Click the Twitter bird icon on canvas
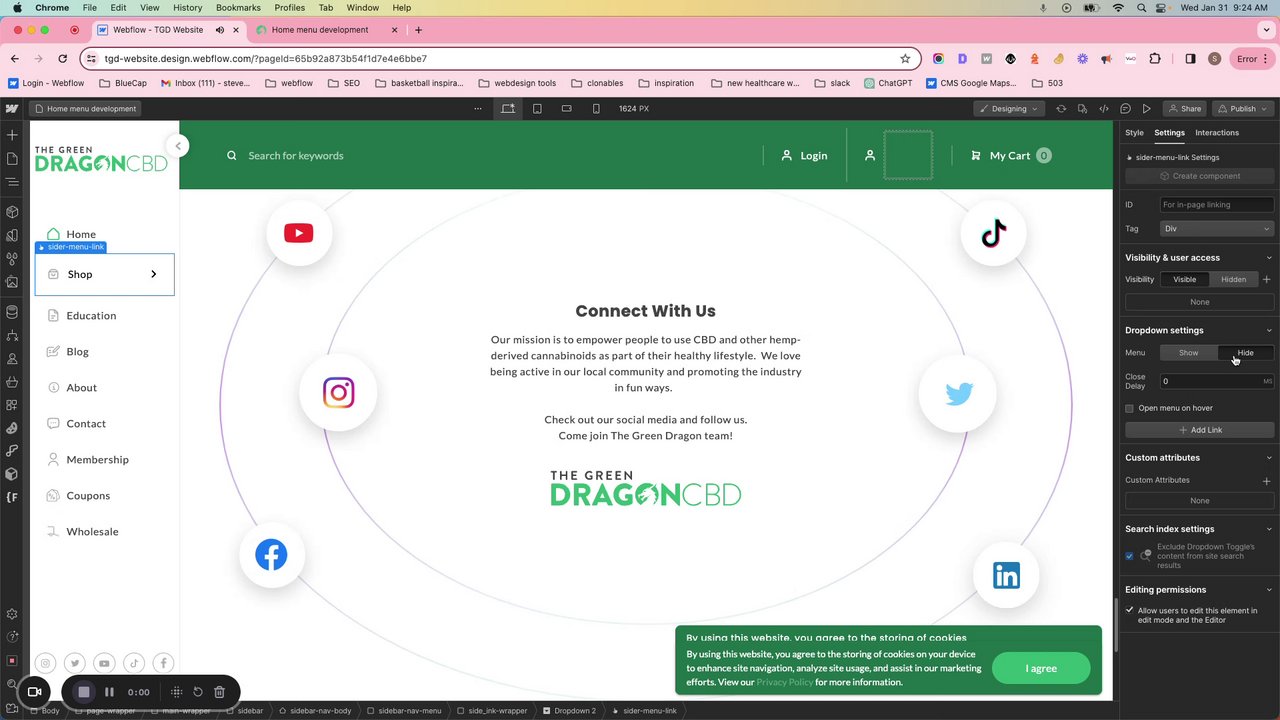This screenshot has width=1280, height=720. (959, 394)
